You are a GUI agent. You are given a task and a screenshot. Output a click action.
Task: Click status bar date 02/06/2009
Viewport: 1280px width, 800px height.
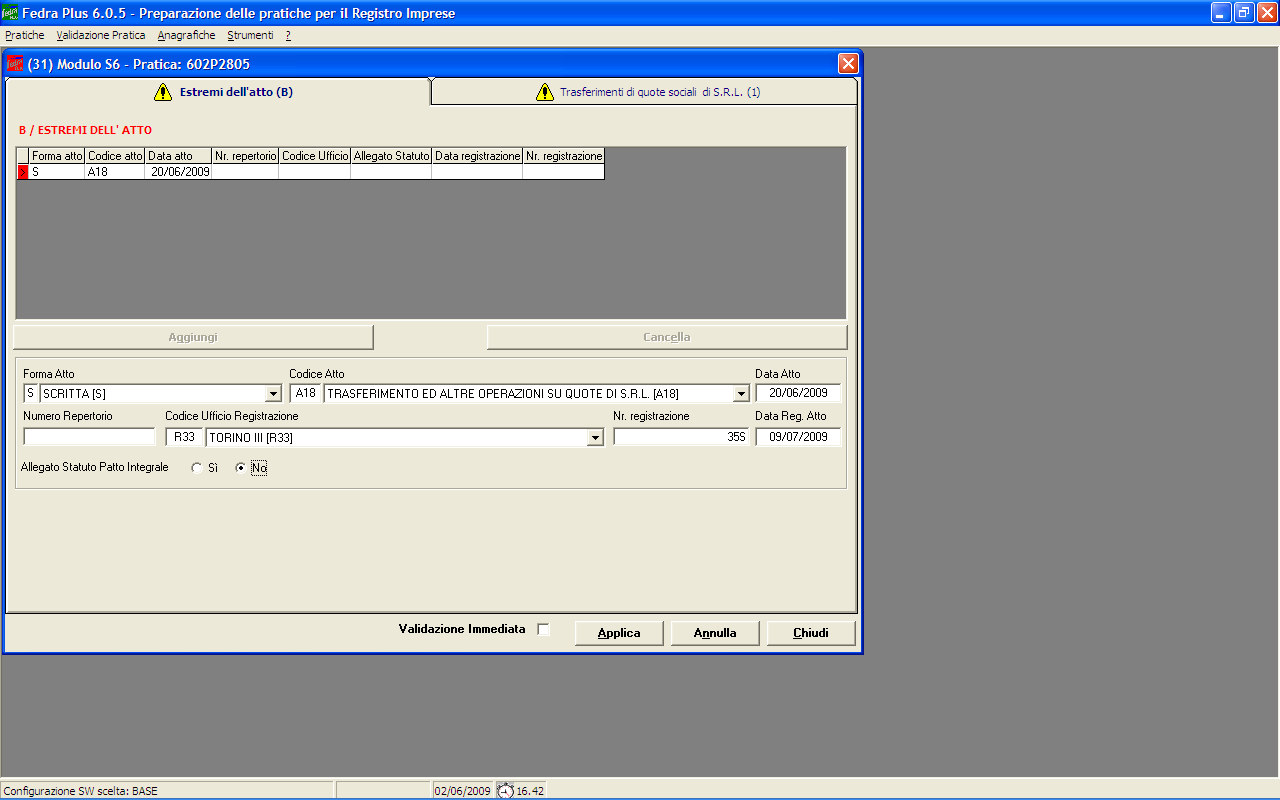463,791
